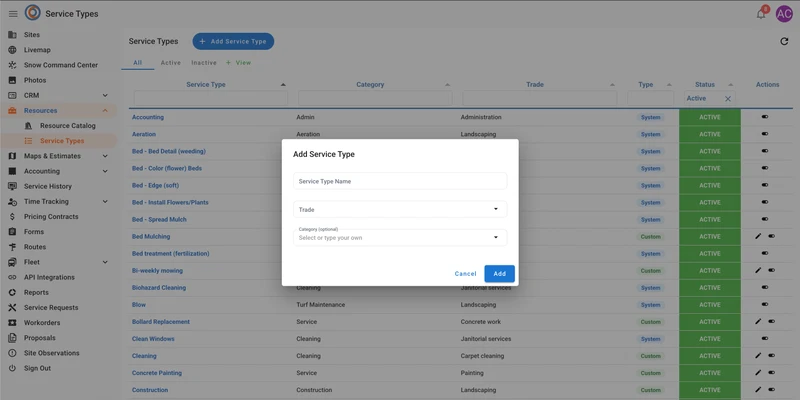Edit the Bollard Replacement row pencil icon
This screenshot has width=800, height=400.
coord(758,321)
